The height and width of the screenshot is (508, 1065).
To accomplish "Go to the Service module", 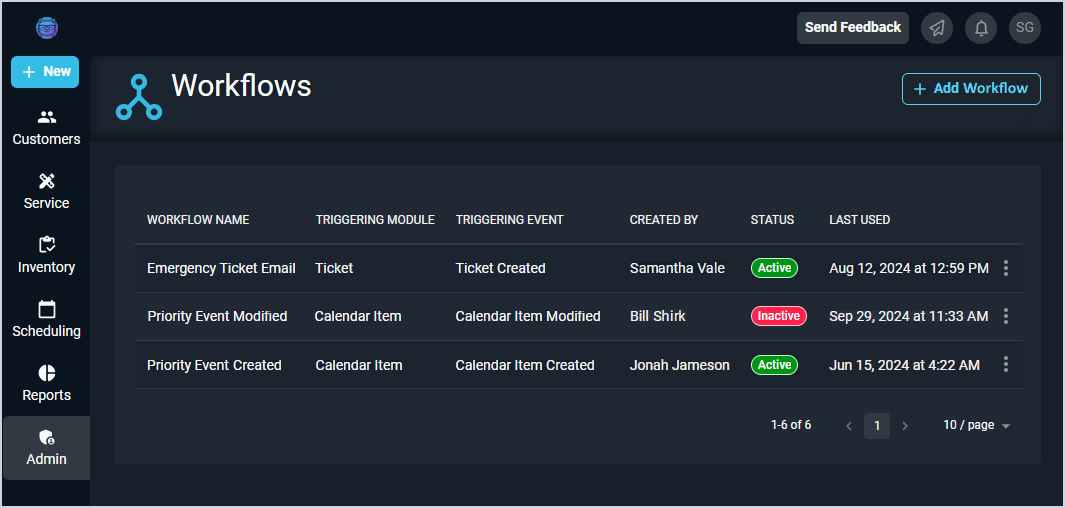I will pyautogui.click(x=46, y=191).
